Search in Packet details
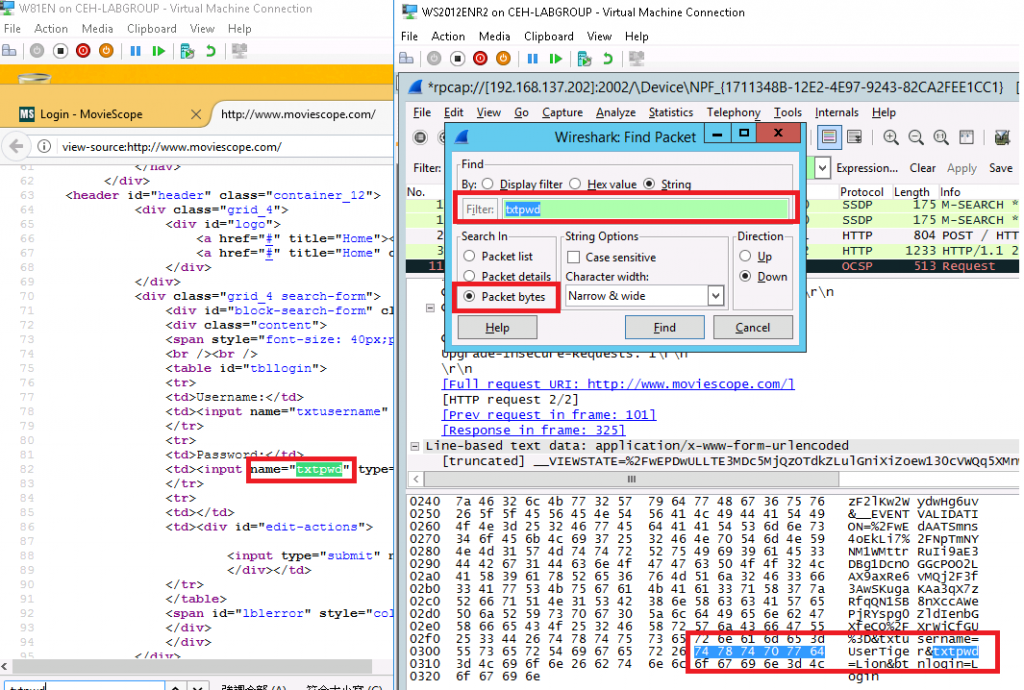Screen dimensions: 1024x690 point(469,276)
